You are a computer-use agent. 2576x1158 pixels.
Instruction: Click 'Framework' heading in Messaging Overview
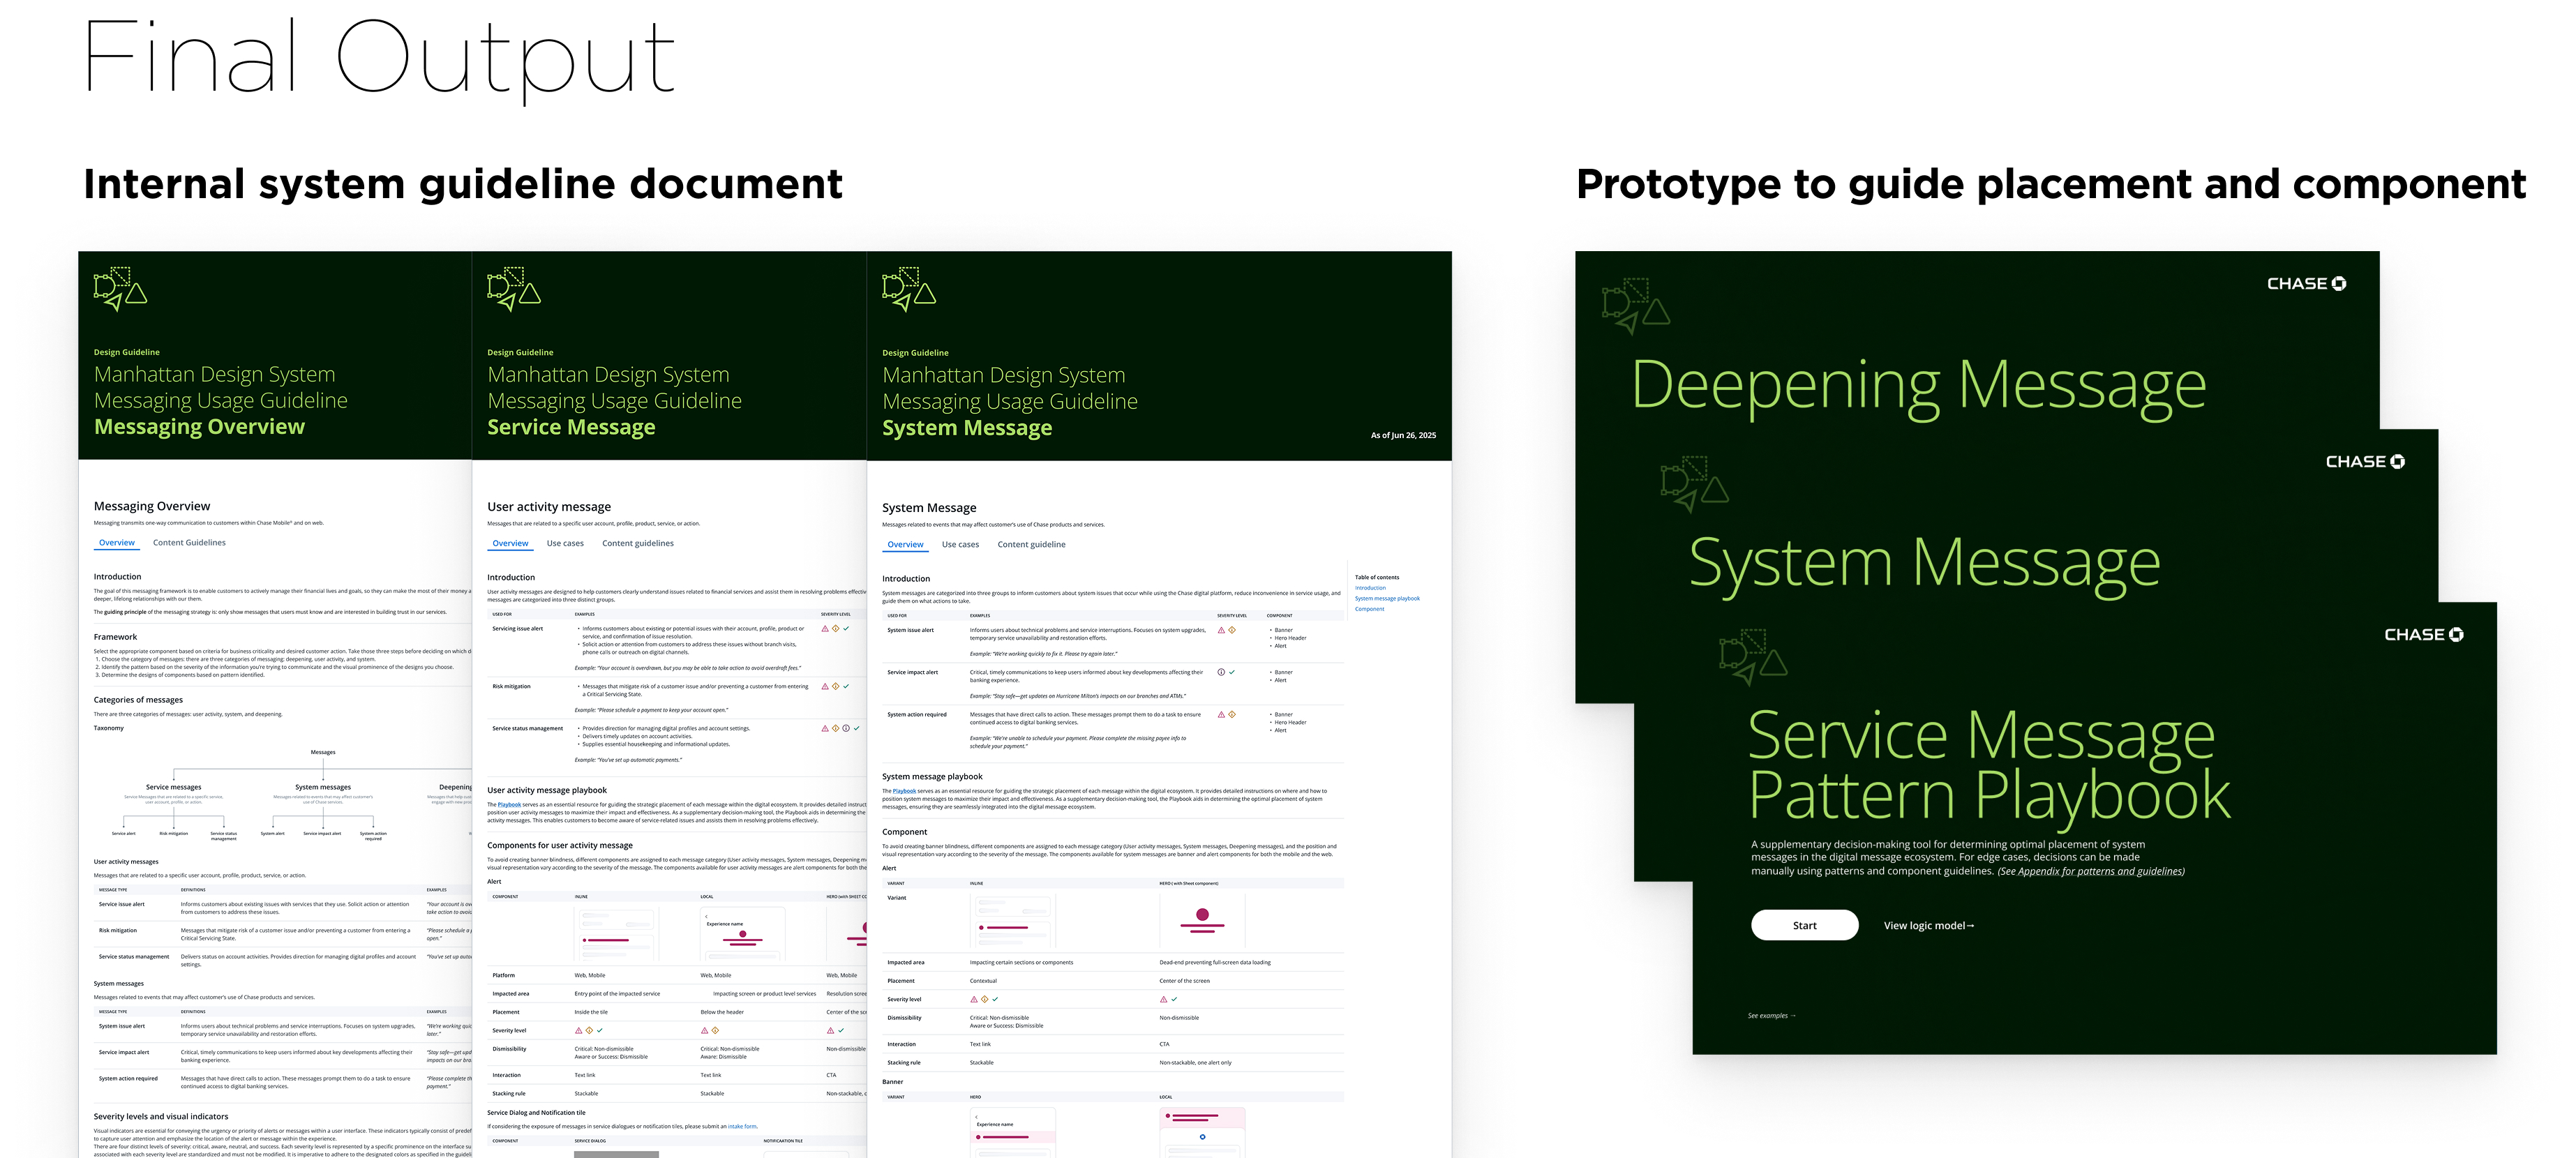115,637
